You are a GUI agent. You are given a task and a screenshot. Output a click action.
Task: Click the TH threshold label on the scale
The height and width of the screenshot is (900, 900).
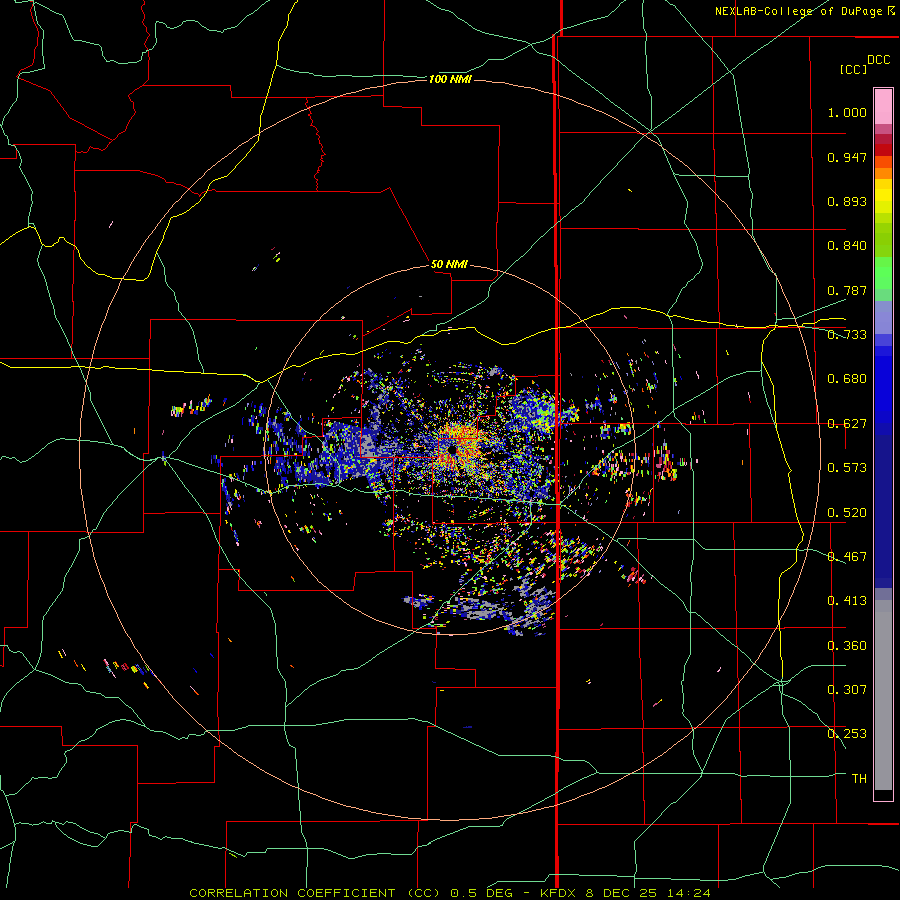859,779
